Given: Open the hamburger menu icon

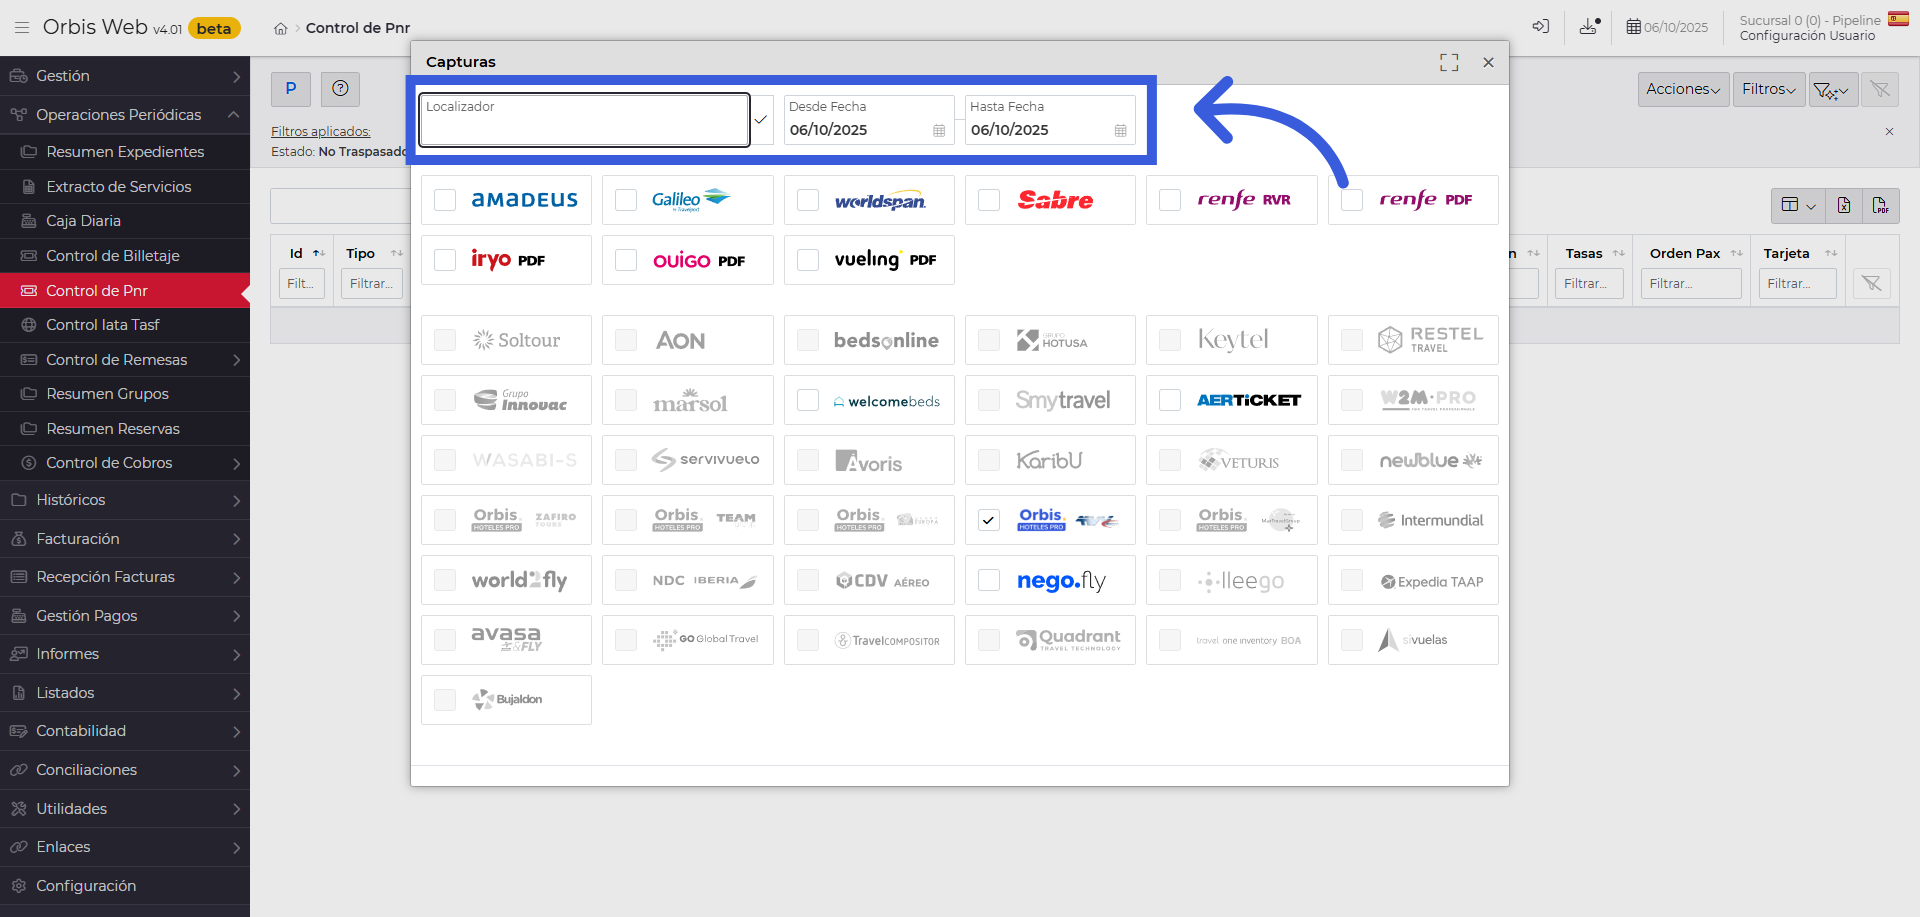Looking at the screenshot, I should 22,28.
